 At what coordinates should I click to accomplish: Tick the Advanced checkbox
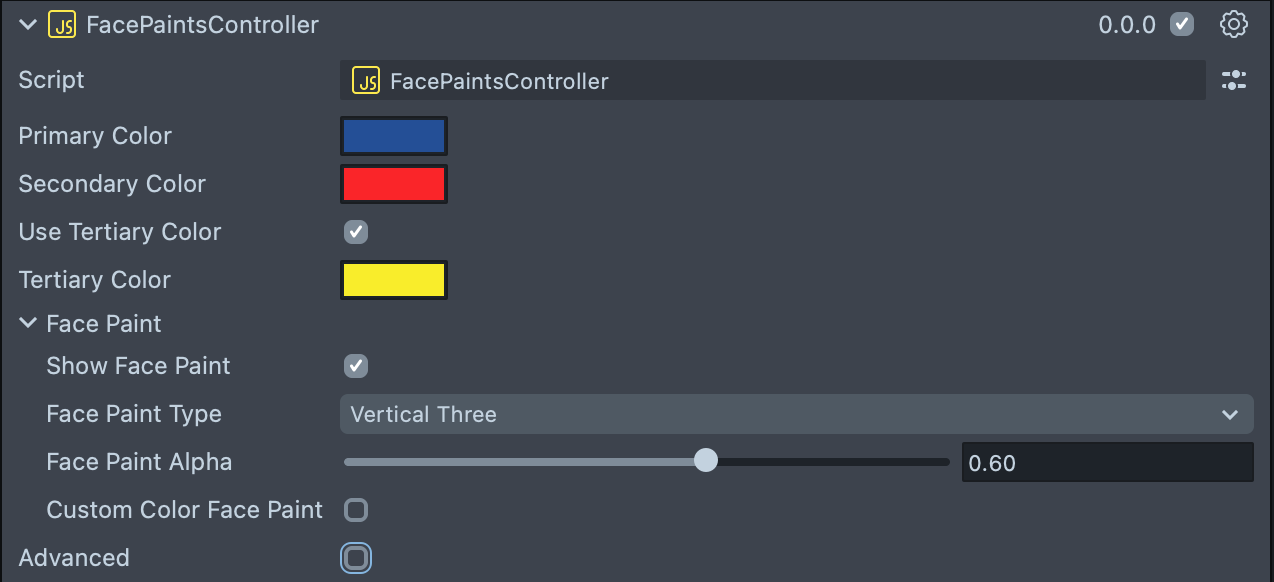356,558
